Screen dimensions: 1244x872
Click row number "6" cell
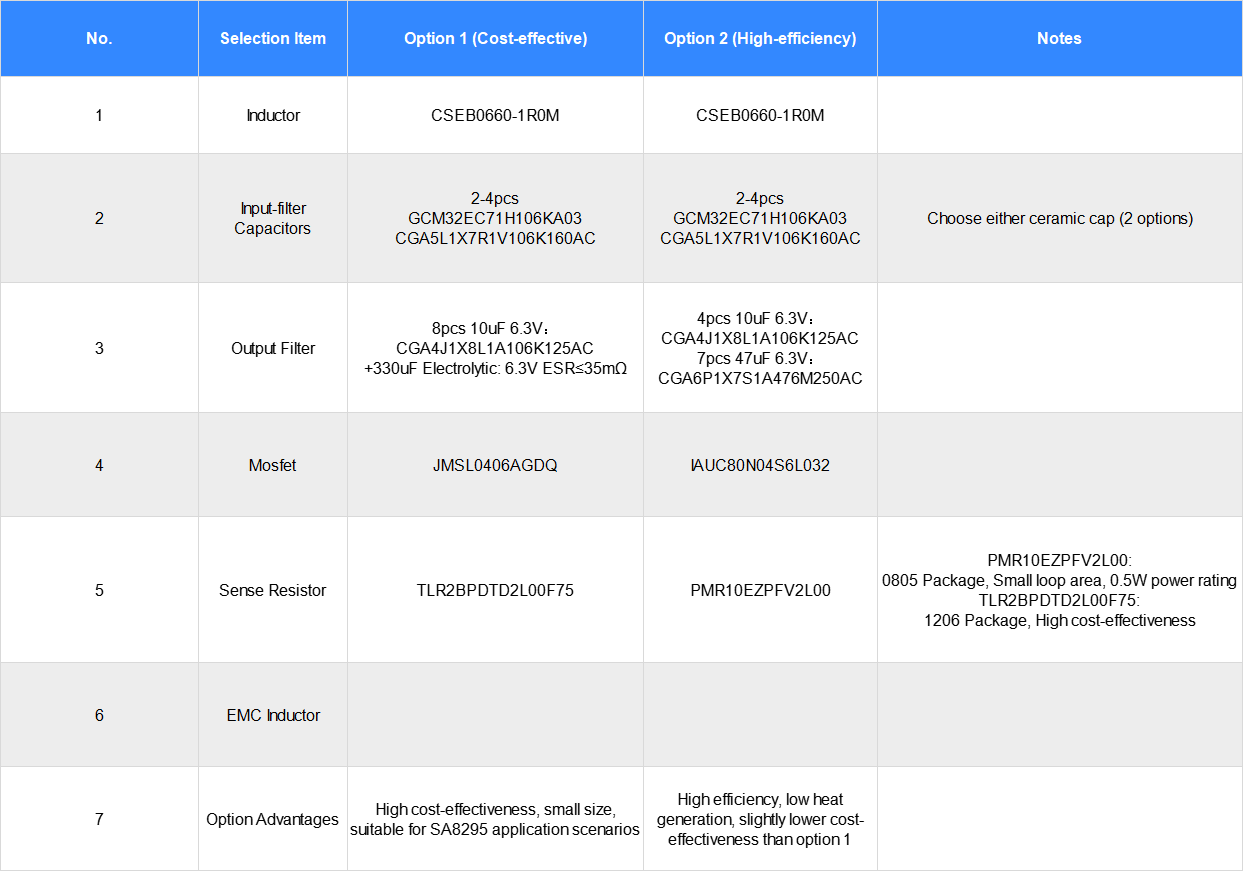click(99, 715)
